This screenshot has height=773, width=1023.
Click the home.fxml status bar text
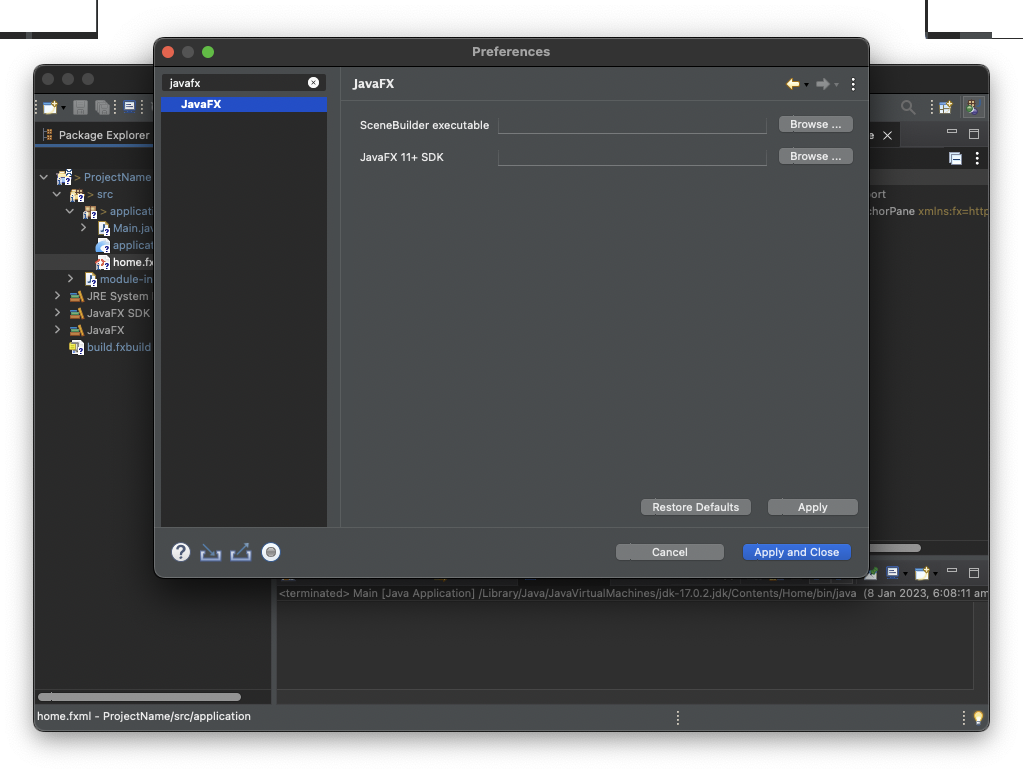point(144,716)
